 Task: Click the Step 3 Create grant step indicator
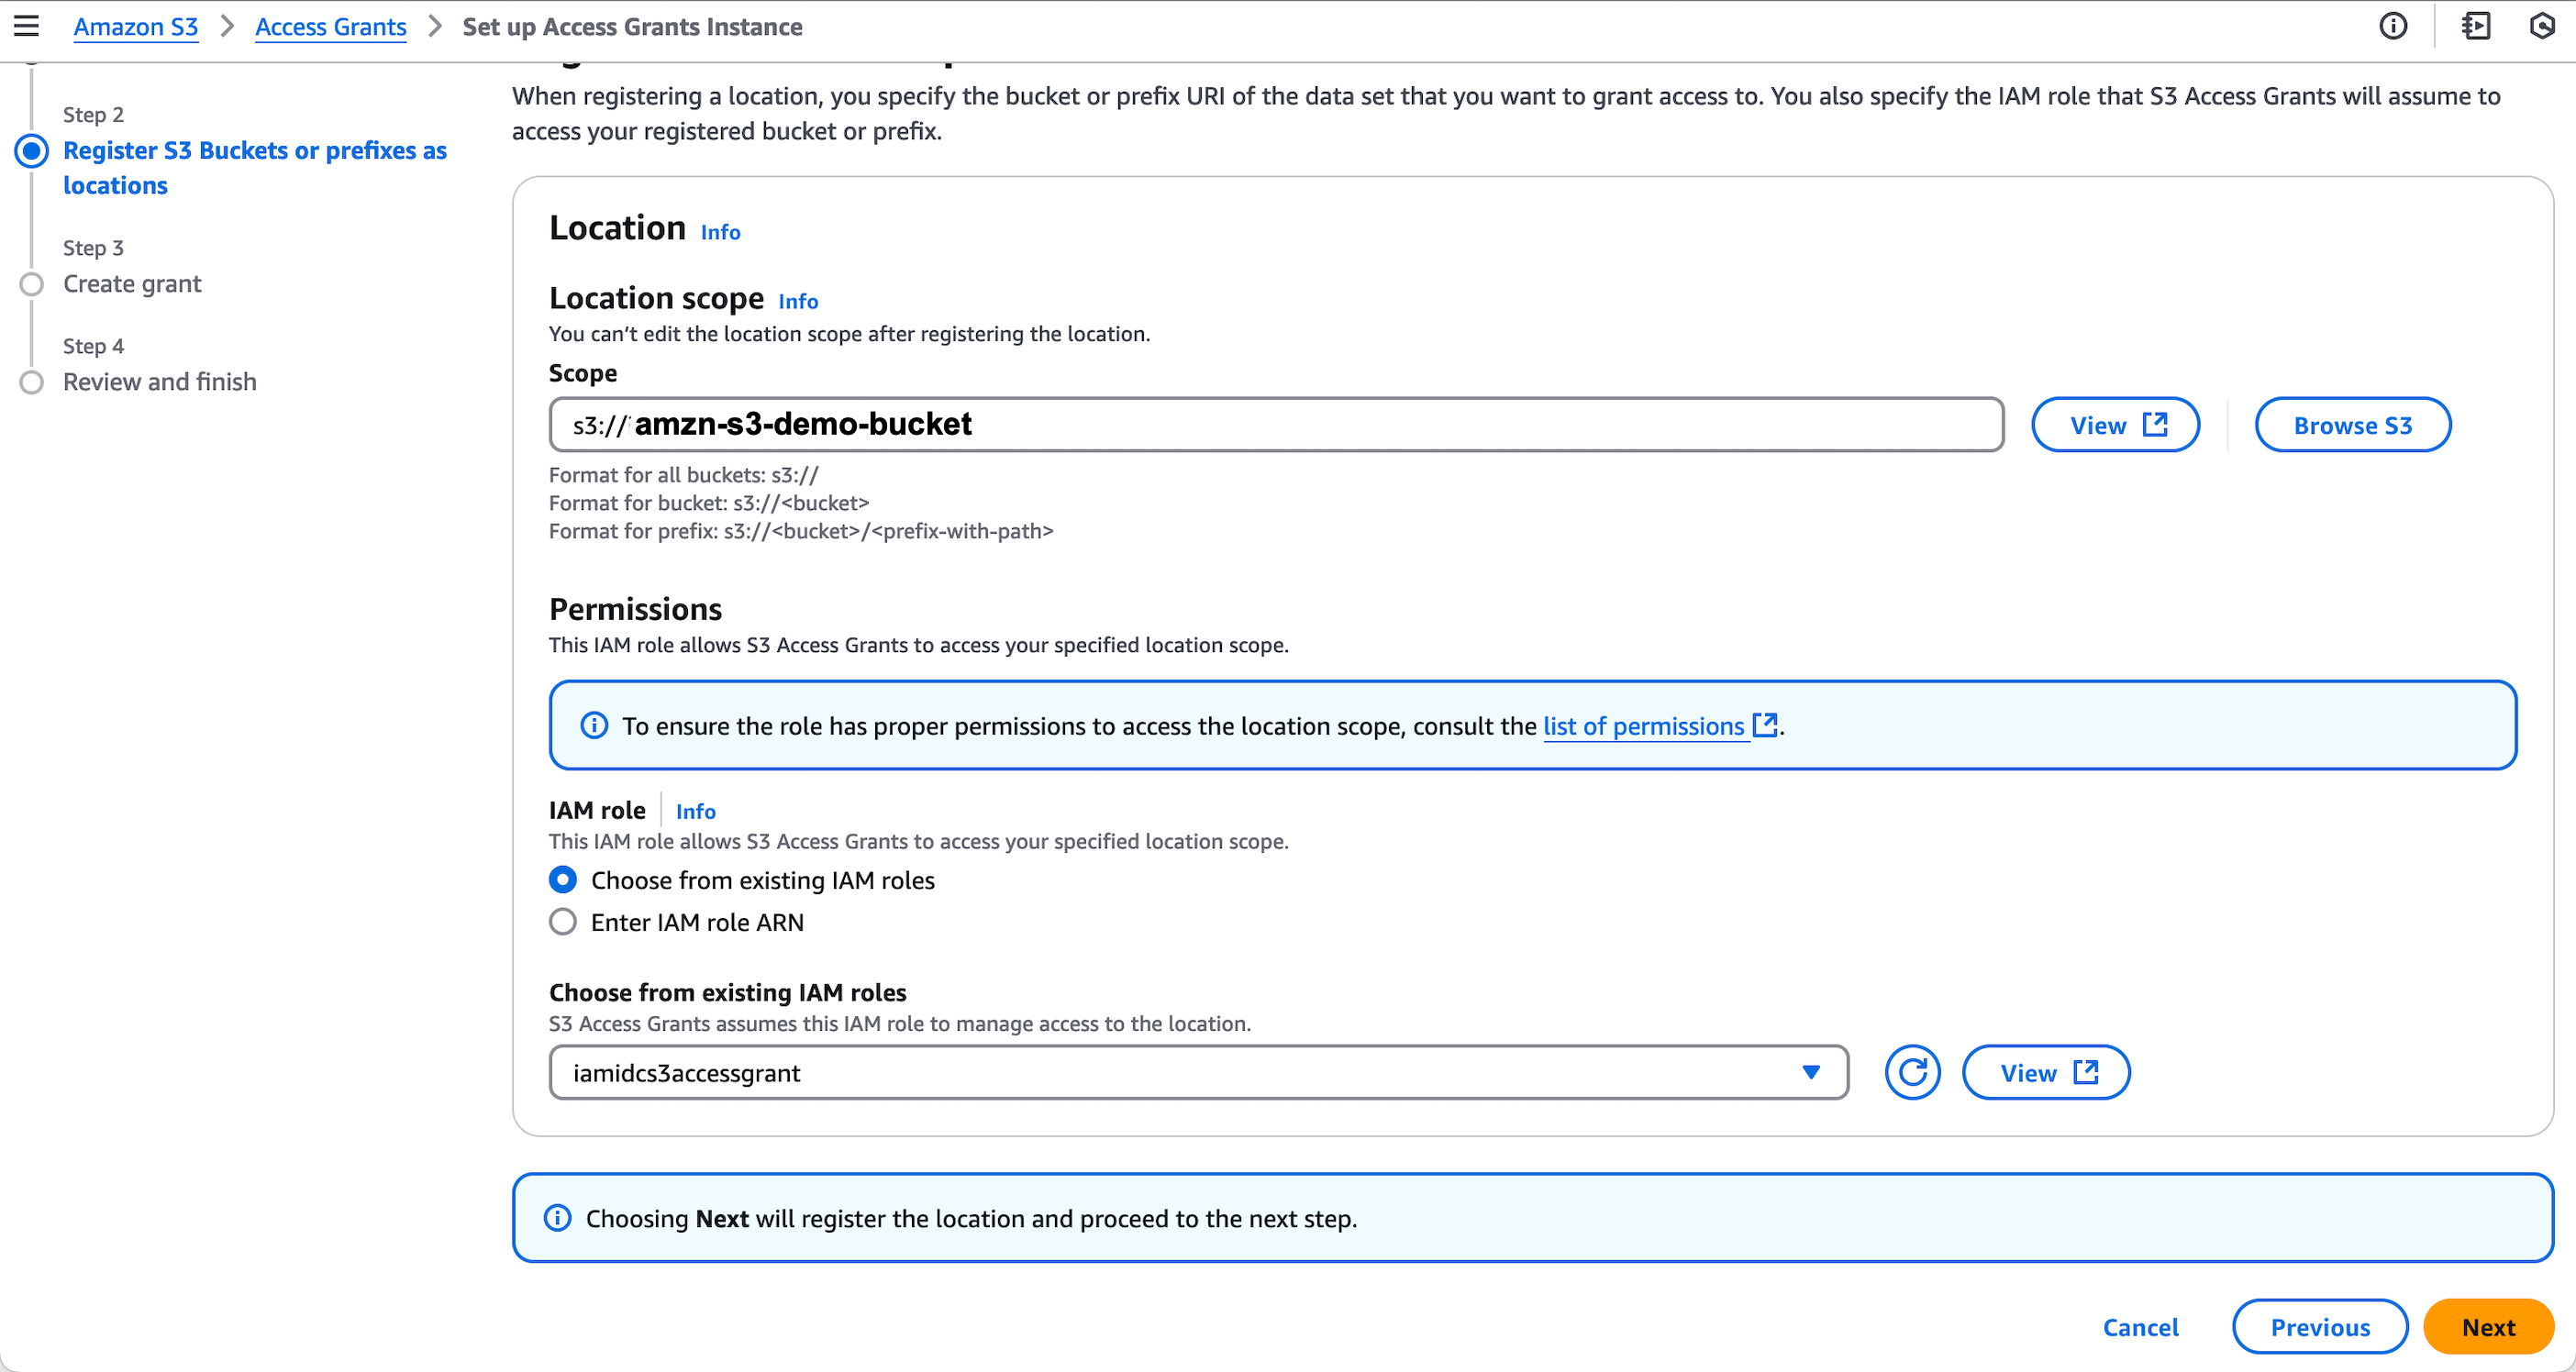(x=132, y=283)
